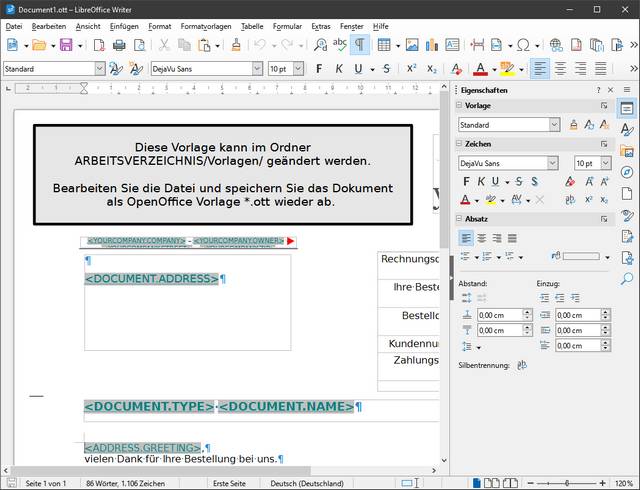Collapse the Zeichen section in sidebar
The height and width of the screenshot is (490, 640).
(x=460, y=144)
